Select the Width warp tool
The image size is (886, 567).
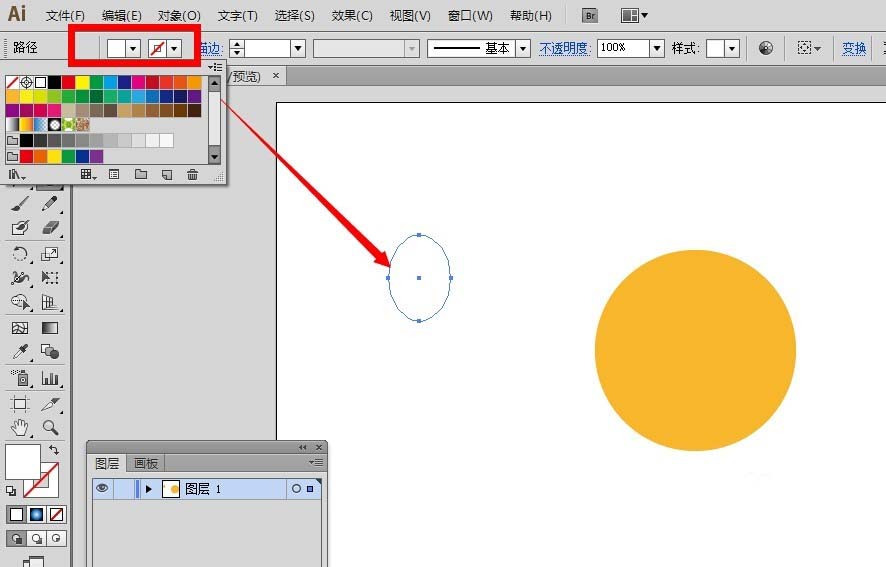tap(20, 278)
